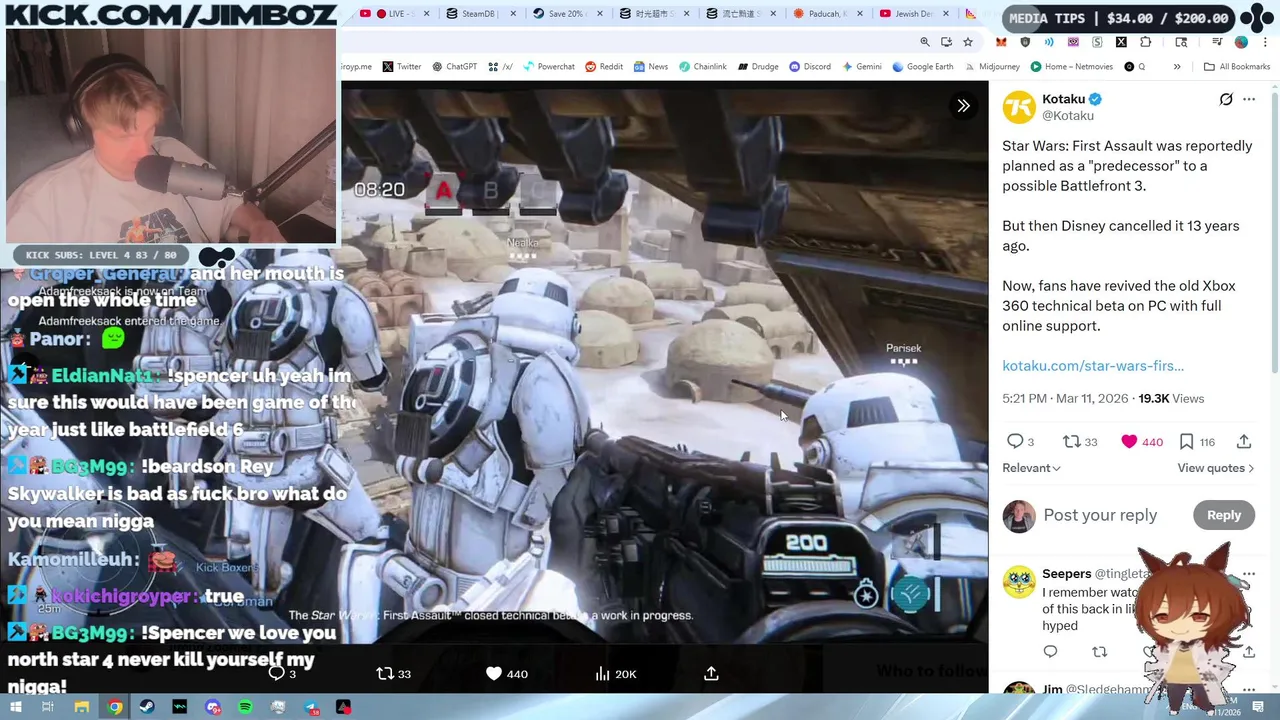Bookmark this page with star icon
Screen dimensions: 1280x720
tap(968, 42)
